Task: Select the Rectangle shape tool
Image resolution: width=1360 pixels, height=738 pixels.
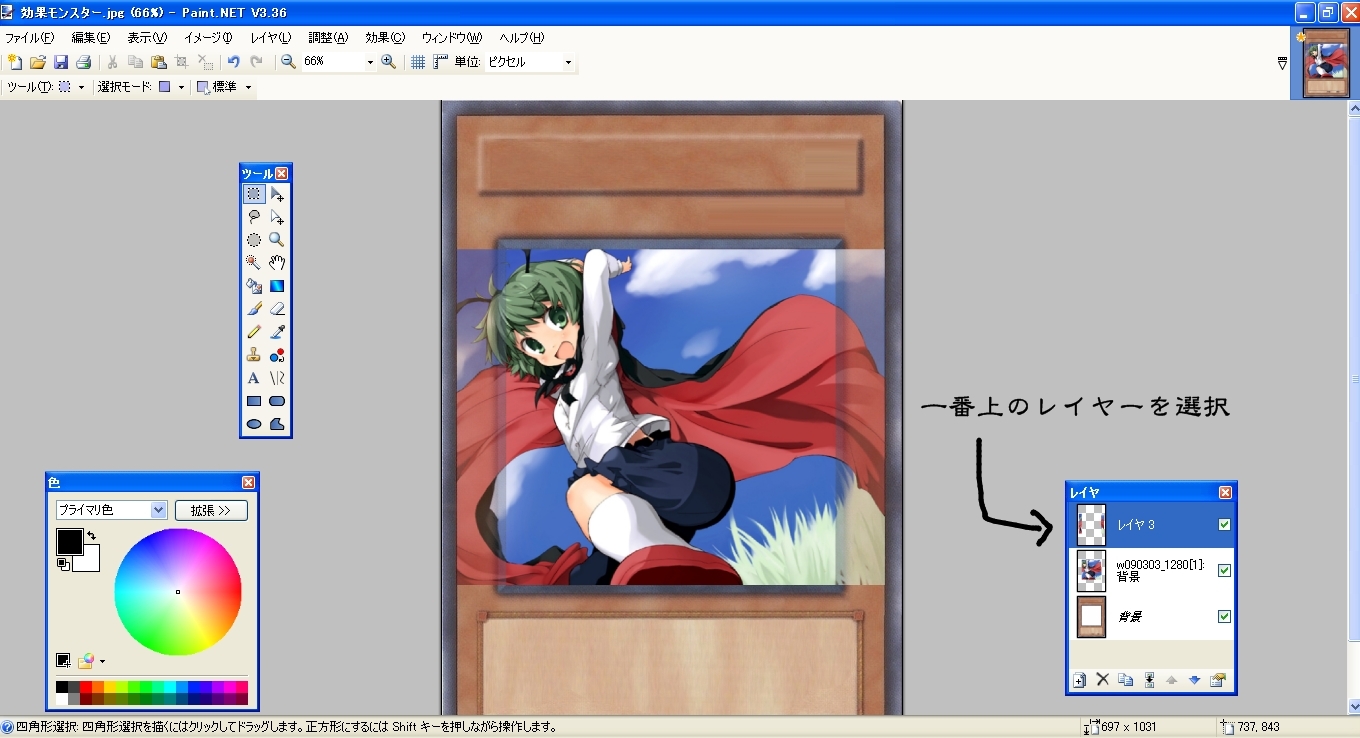Action: pyautogui.click(x=254, y=401)
